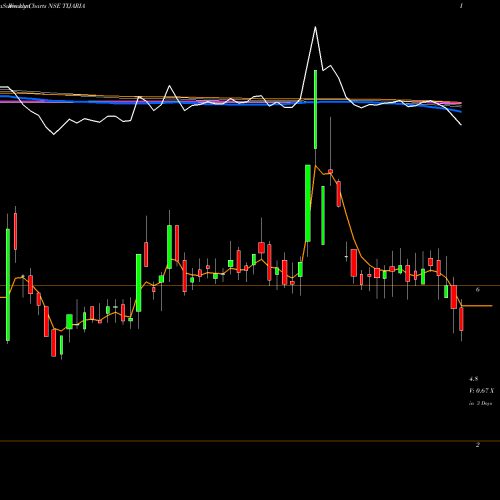Click the highest thin green candle below the white peak
The height and width of the screenshot is (500, 500).
point(315,109)
